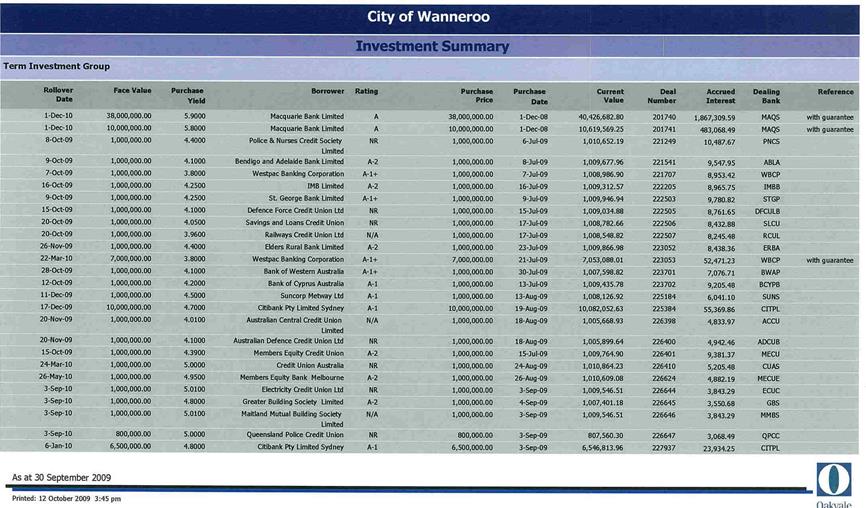Select Members Equity Bank Melbourne
Viewport: 866px width, 508px height.
tap(292, 377)
